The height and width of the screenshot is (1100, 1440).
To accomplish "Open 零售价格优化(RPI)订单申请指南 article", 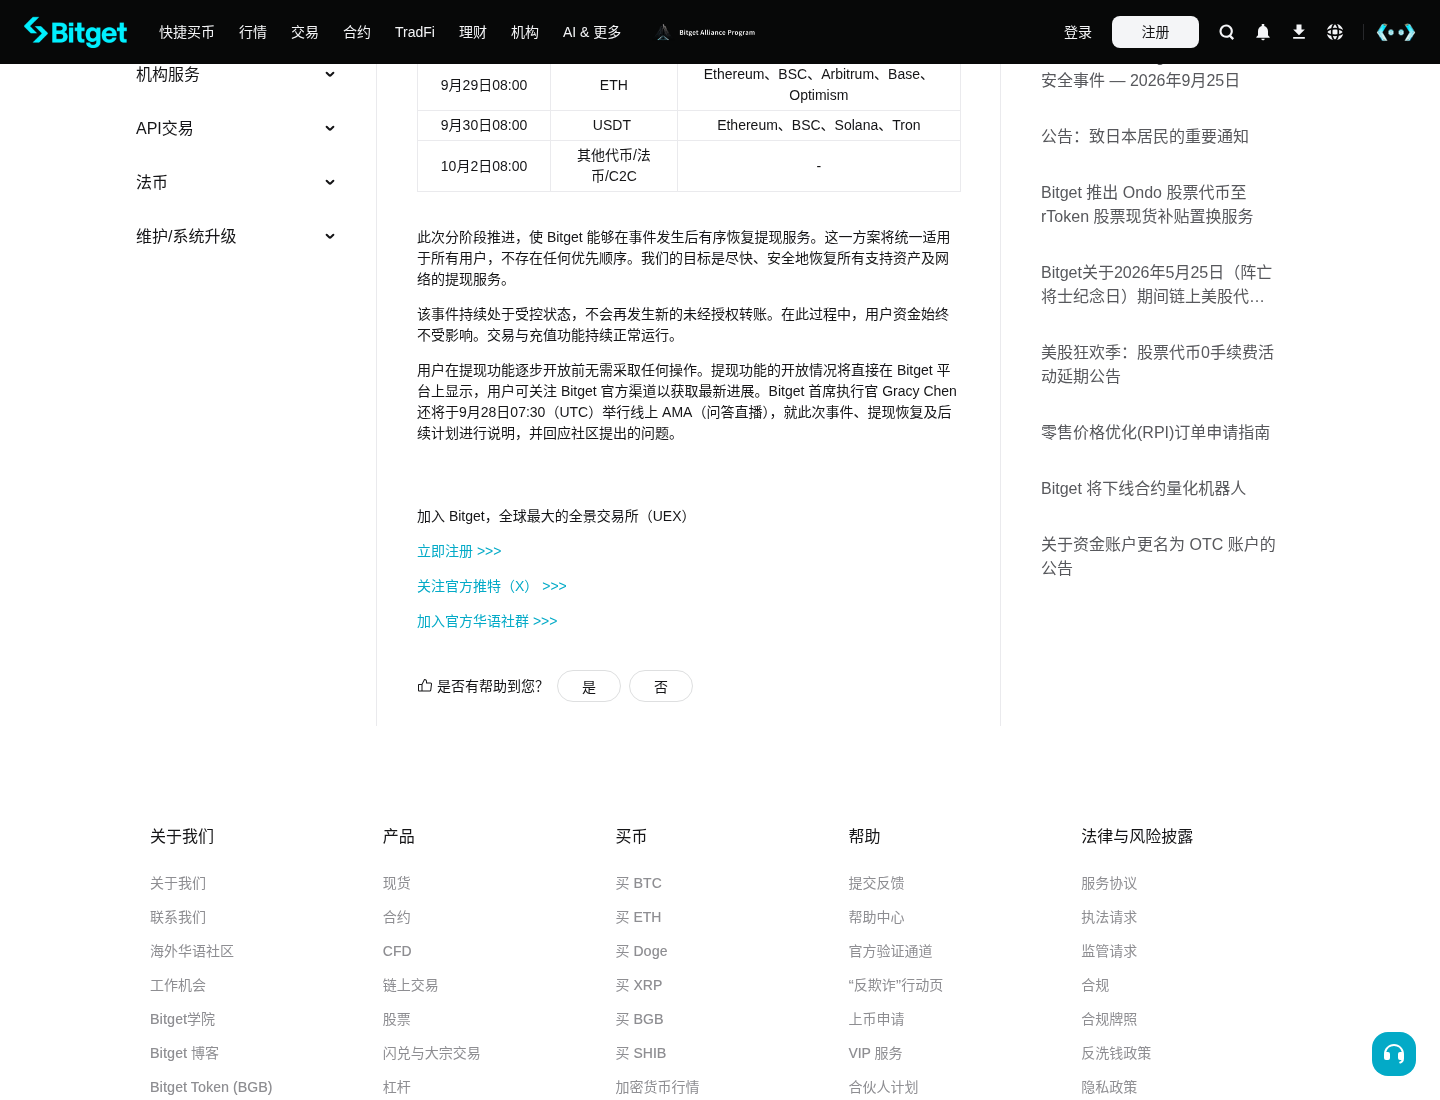I will click(x=1155, y=432).
